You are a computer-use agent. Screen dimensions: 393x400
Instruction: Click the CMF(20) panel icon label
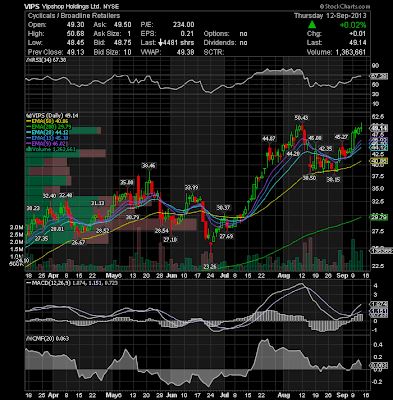28,339
